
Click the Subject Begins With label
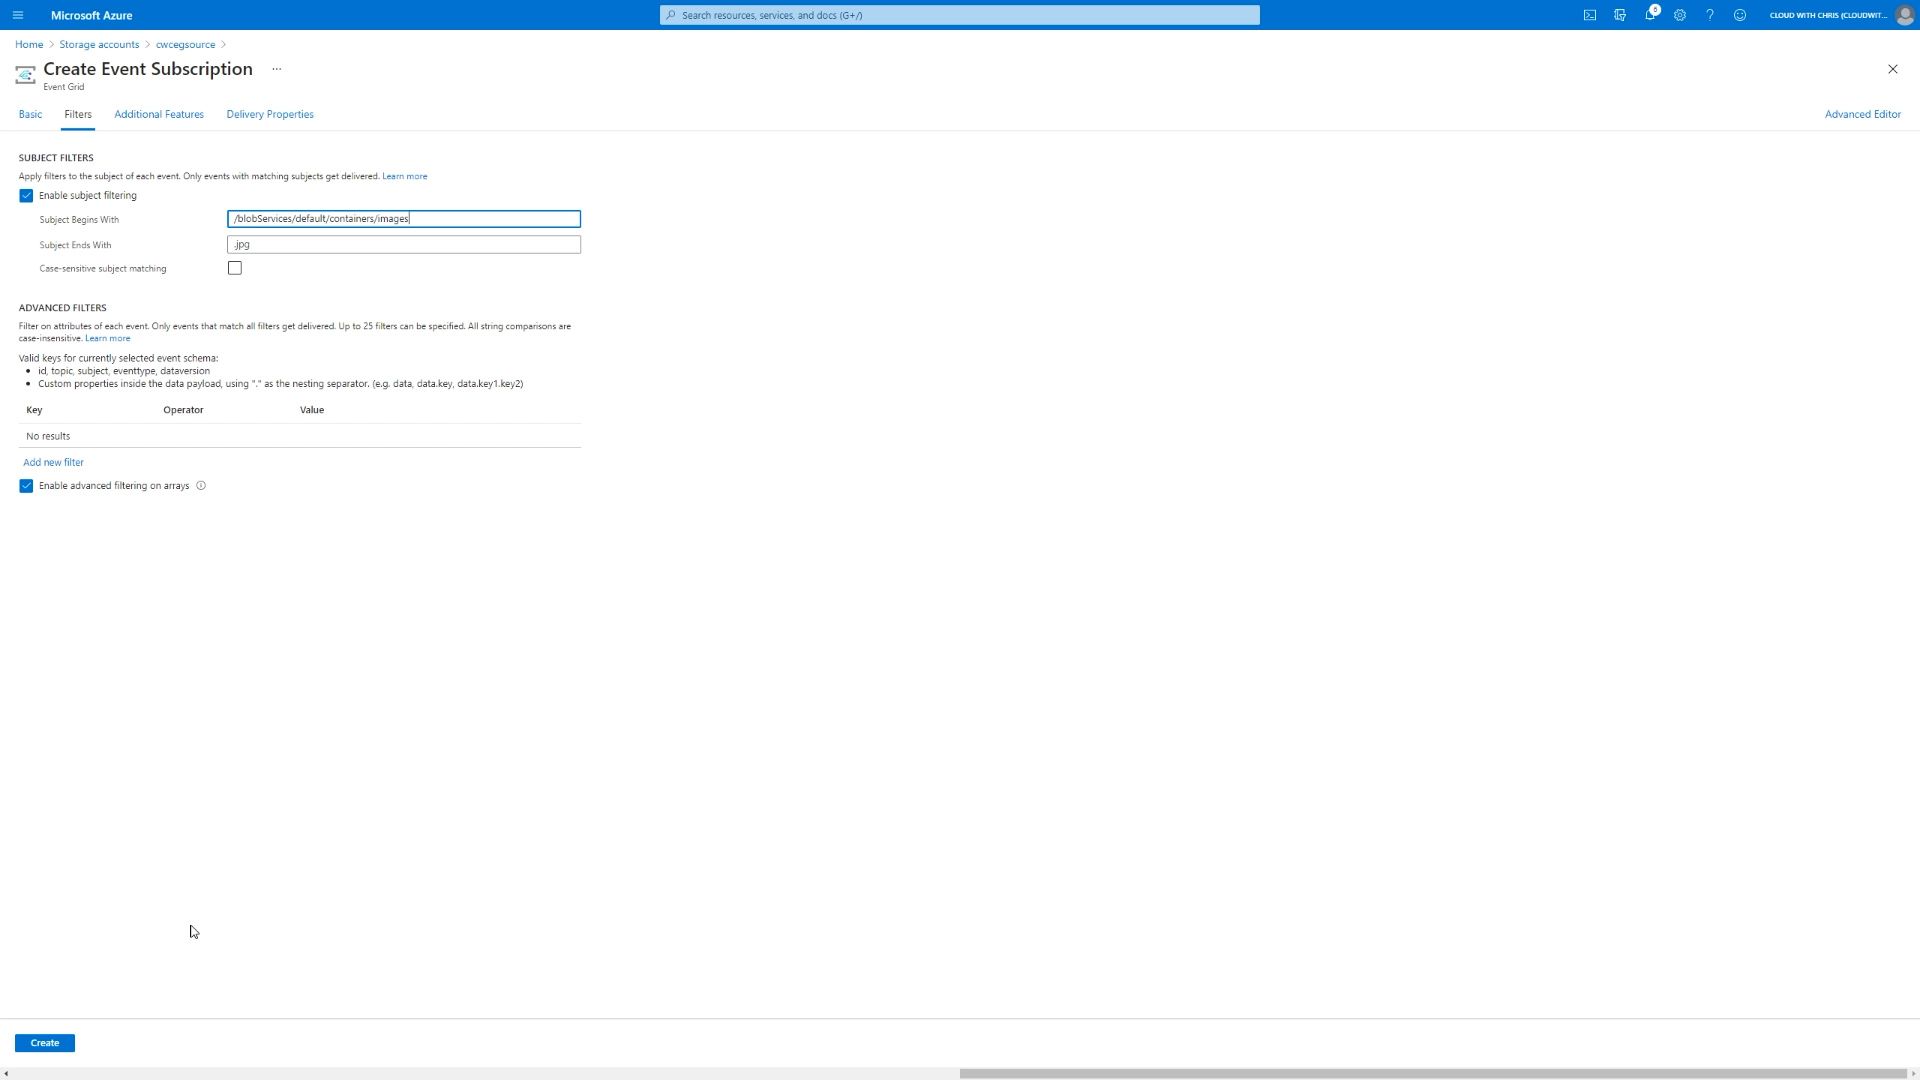coord(79,220)
